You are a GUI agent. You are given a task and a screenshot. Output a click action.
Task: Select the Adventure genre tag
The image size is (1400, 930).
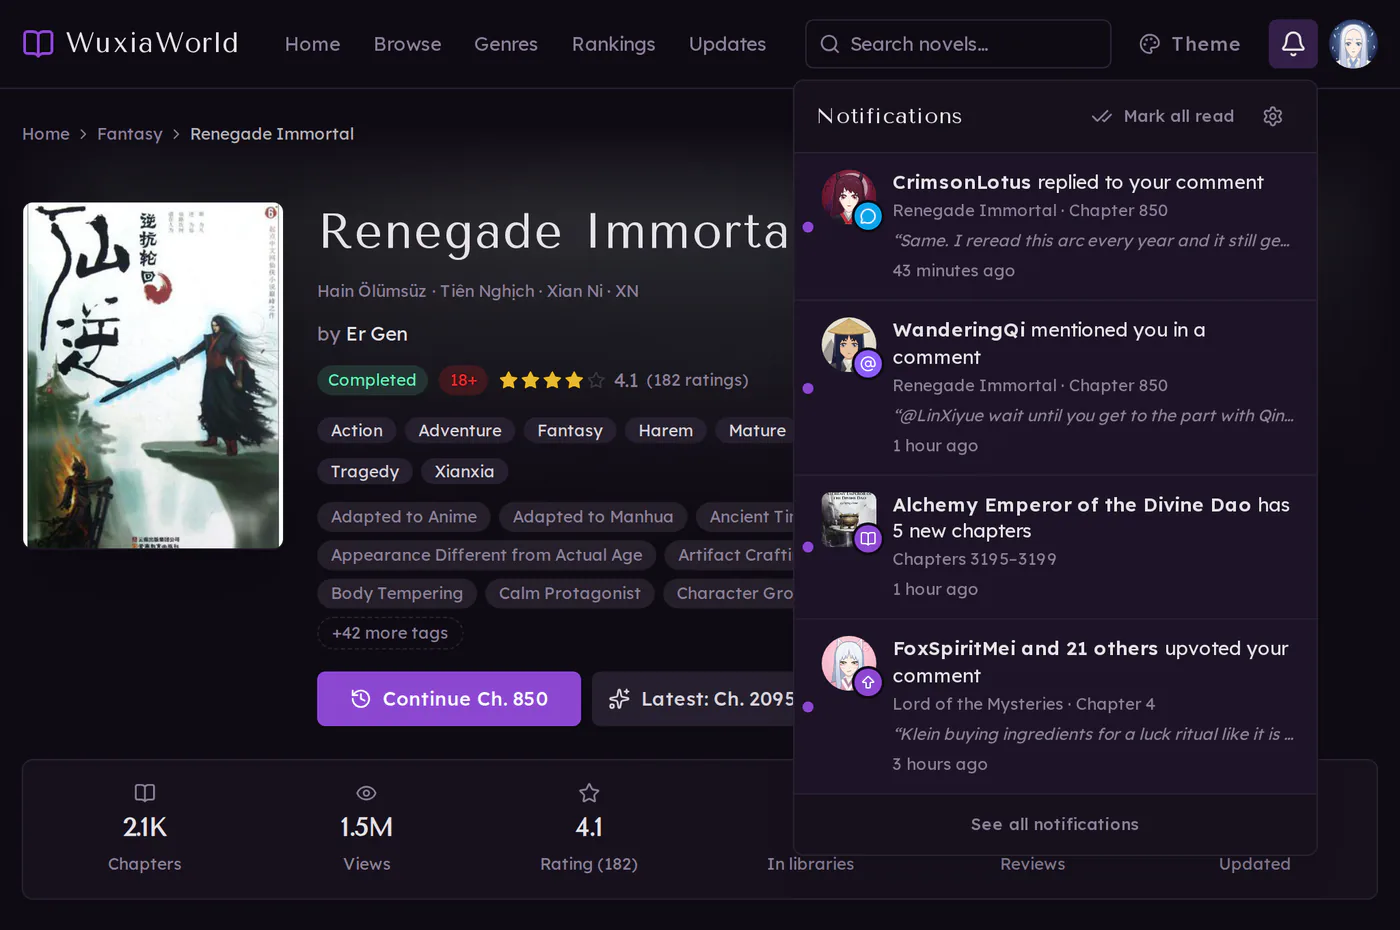[460, 430]
